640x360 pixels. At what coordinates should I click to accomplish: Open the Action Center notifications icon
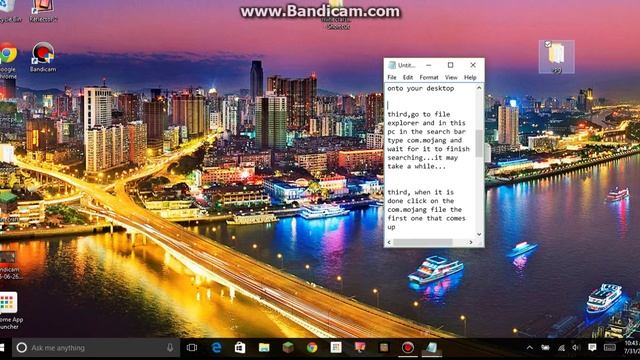(592, 348)
